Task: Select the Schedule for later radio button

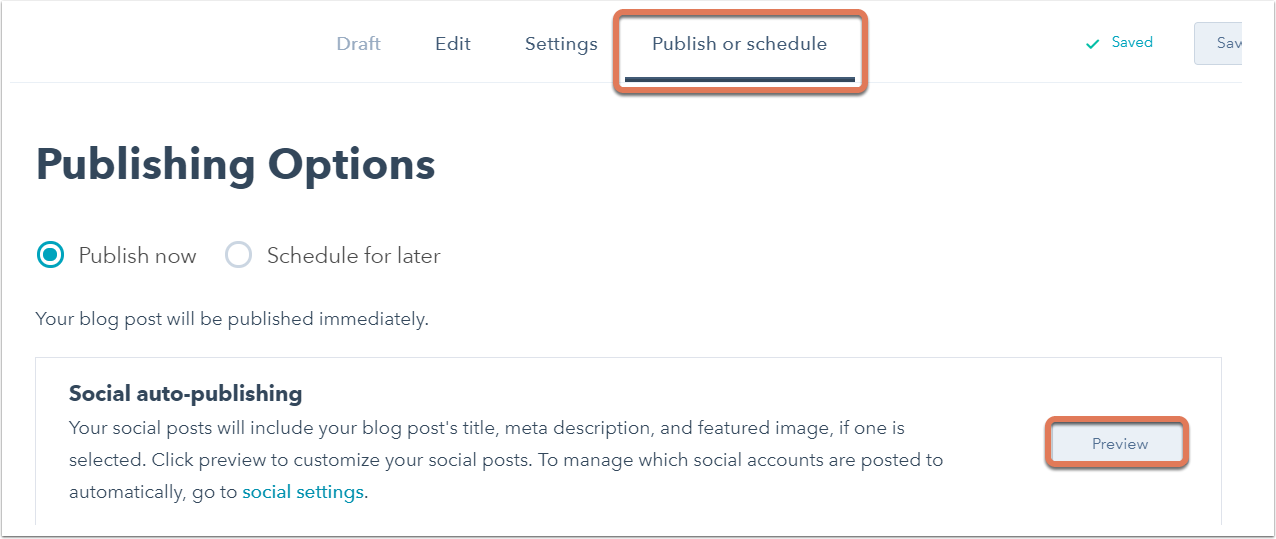Action: click(x=238, y=255)
